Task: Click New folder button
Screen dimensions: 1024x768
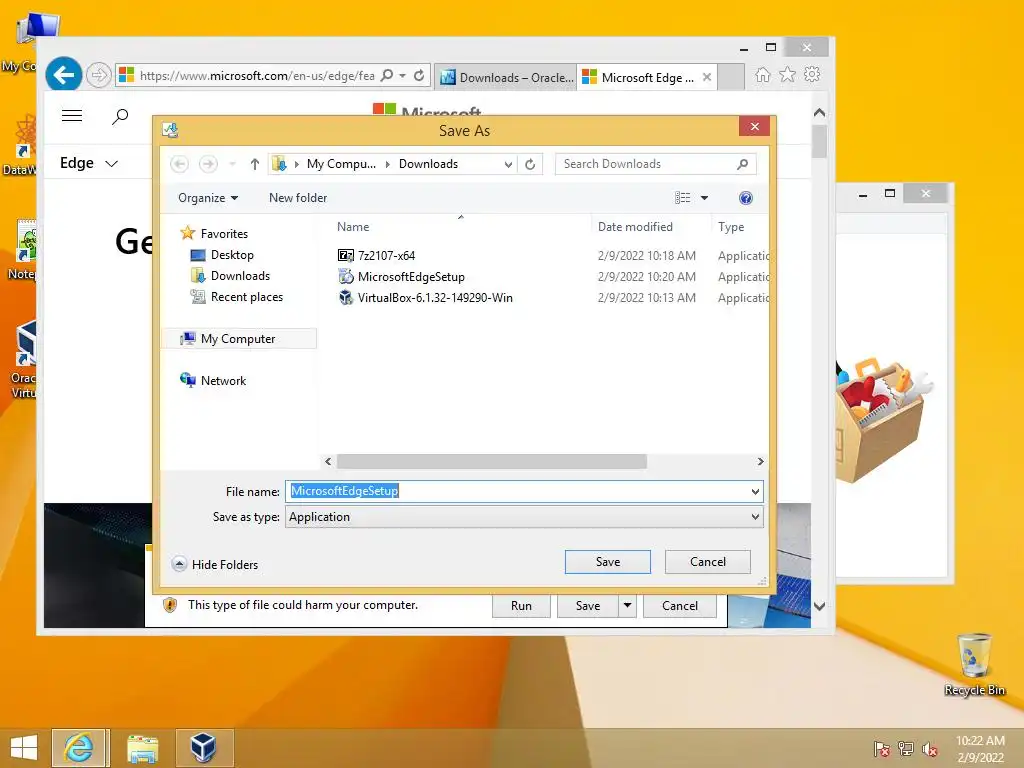Action: [298, 198]
